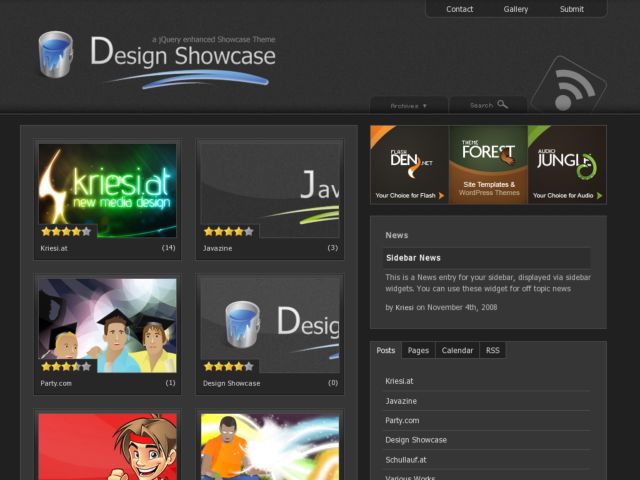
Task: Open Various Works in posts list
Action: tap(410, 478)
